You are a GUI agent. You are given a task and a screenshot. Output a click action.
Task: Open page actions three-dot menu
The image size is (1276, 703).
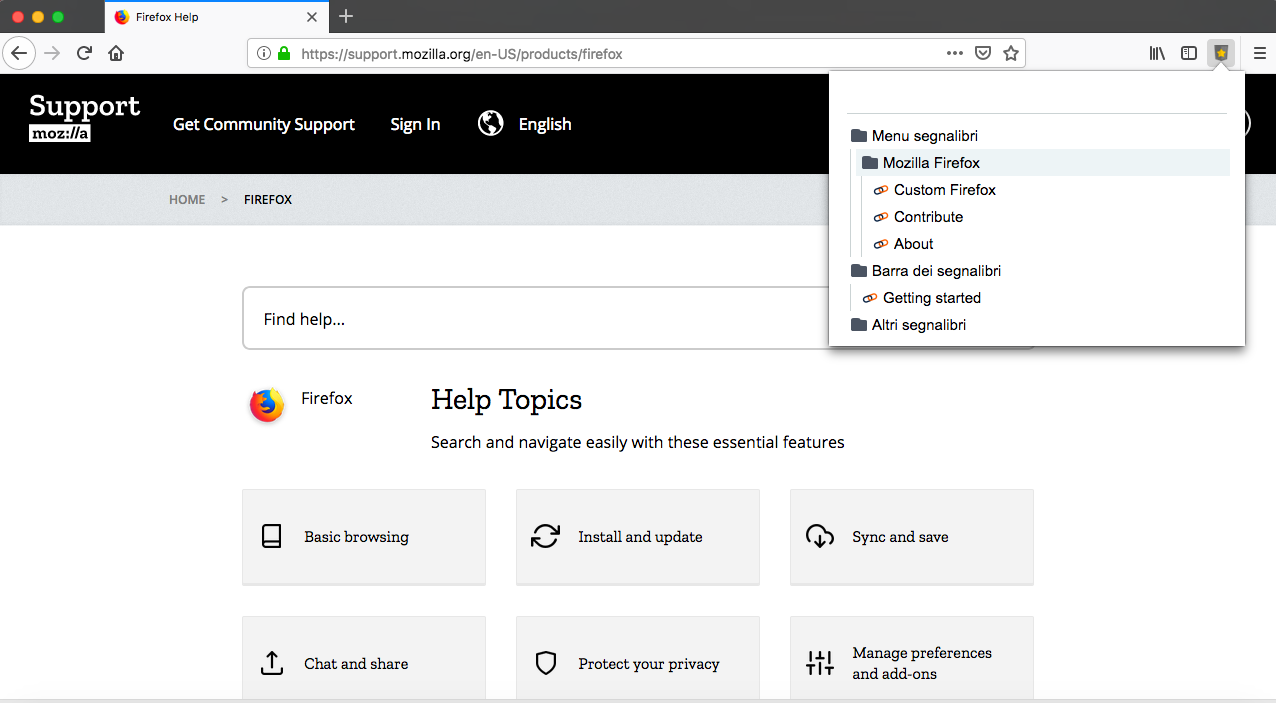tap(955, 53)
